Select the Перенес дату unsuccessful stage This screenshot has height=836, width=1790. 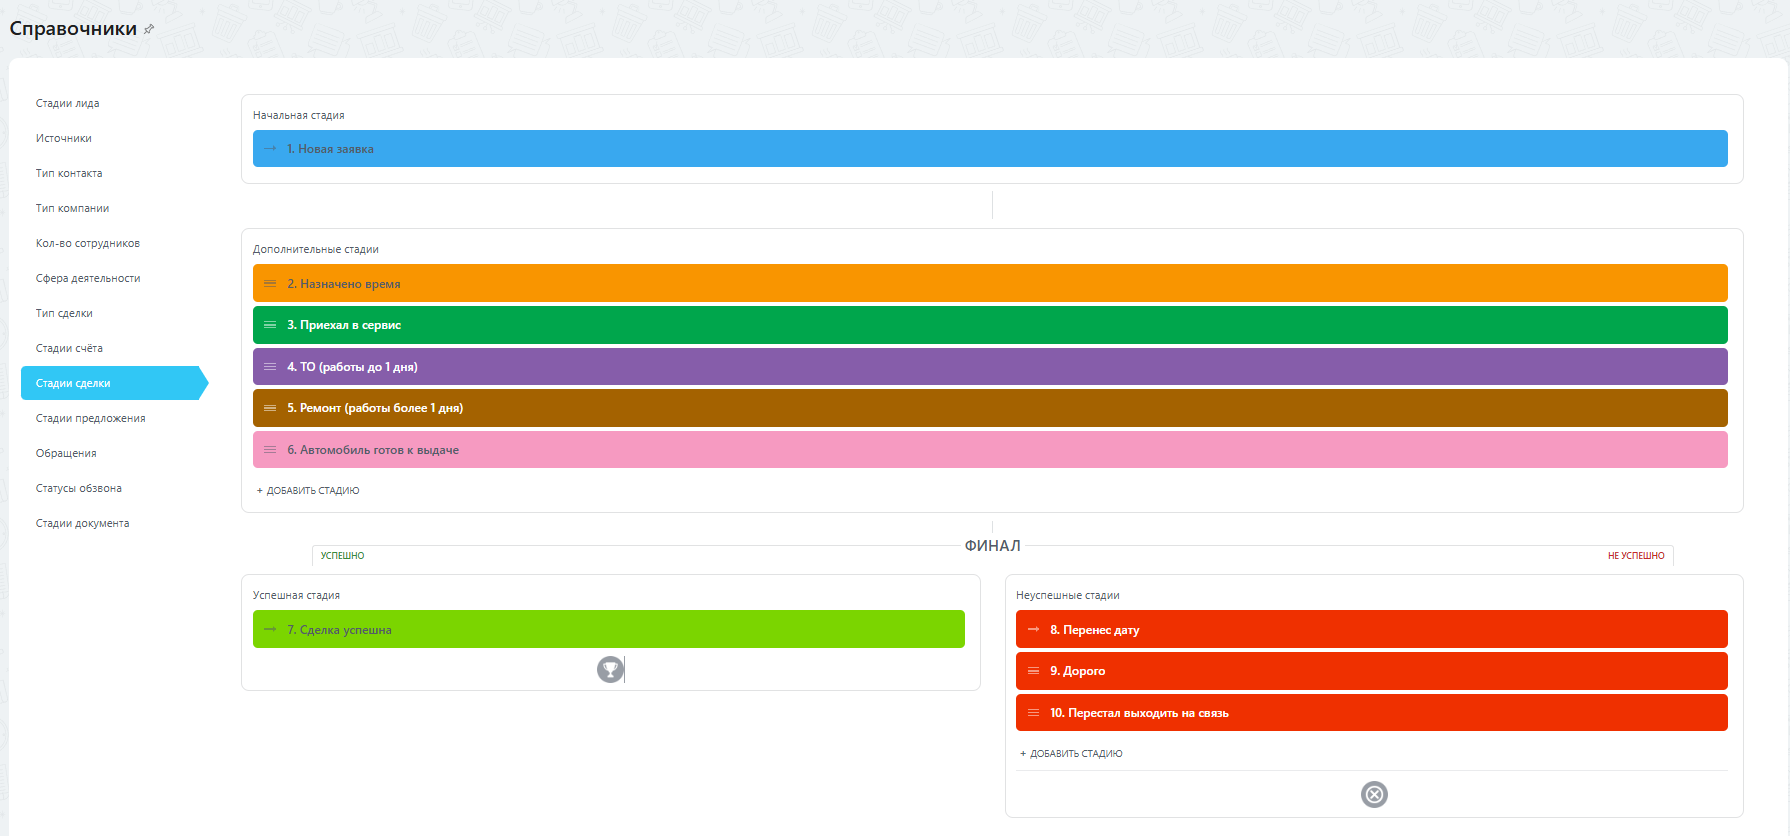point(1371,630)
